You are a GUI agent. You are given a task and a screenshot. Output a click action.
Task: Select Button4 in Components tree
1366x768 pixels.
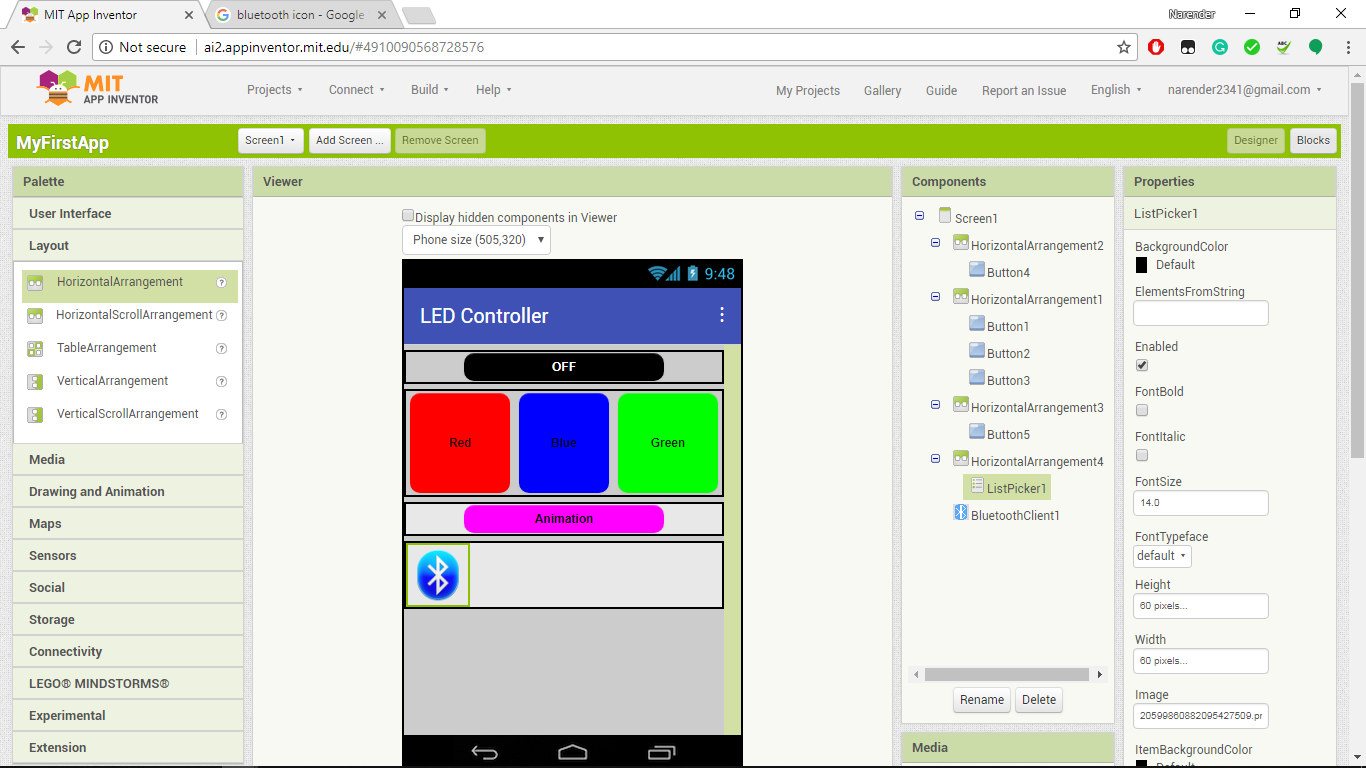pos(1008,272)
